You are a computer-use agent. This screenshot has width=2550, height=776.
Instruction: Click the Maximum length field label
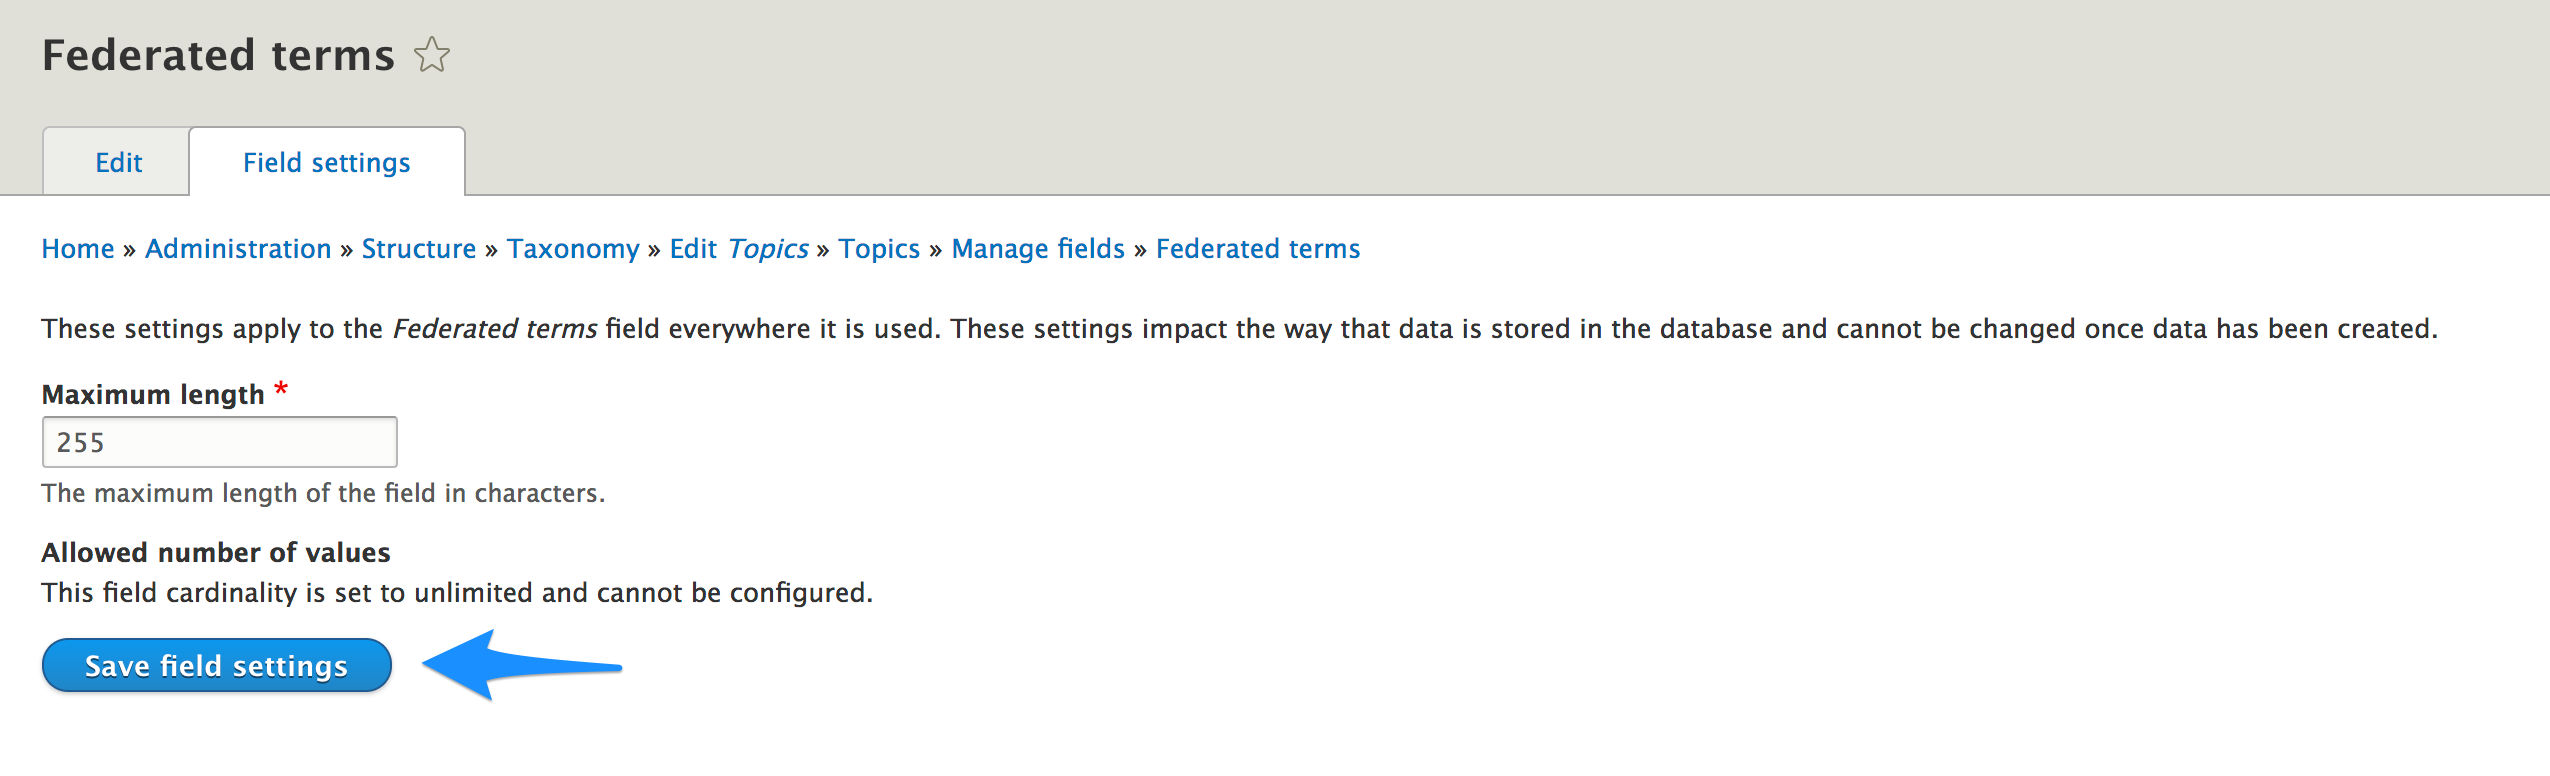tap(153, 394)
